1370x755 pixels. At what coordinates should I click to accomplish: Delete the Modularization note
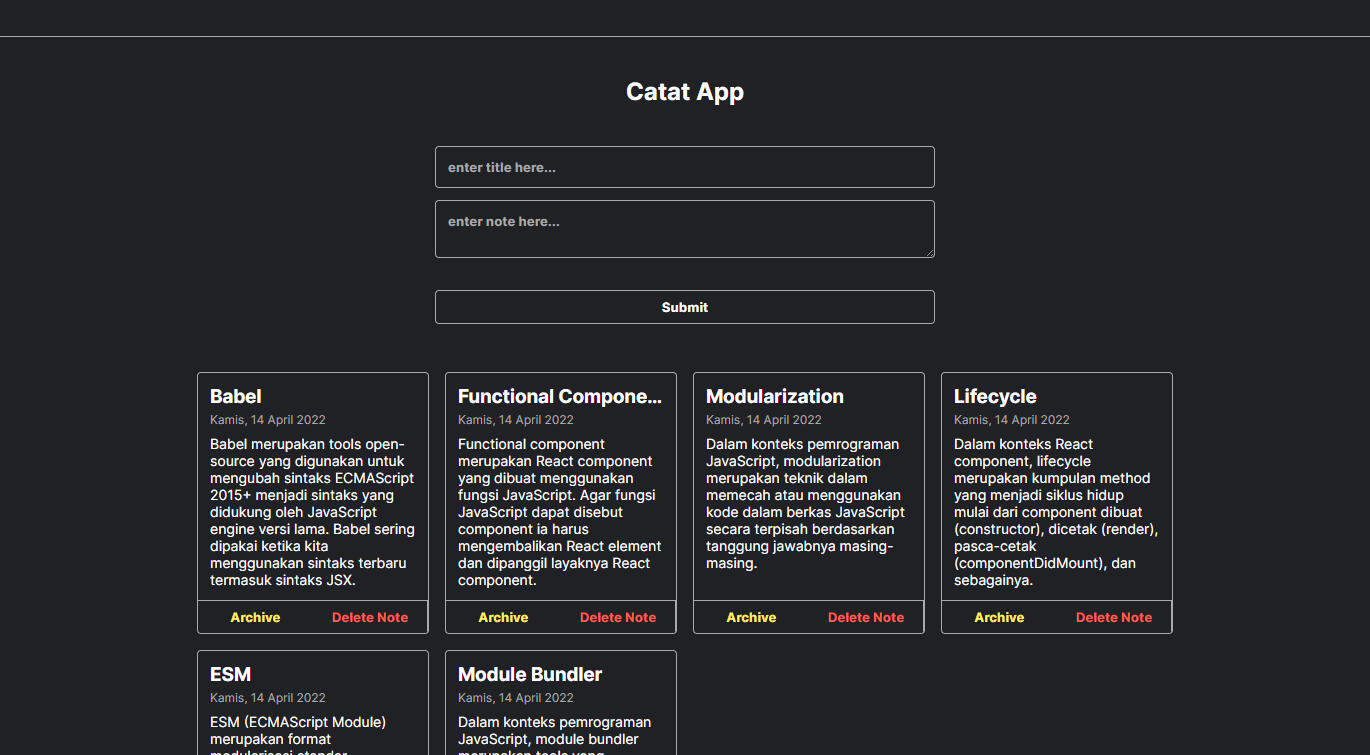coord(866,617)
